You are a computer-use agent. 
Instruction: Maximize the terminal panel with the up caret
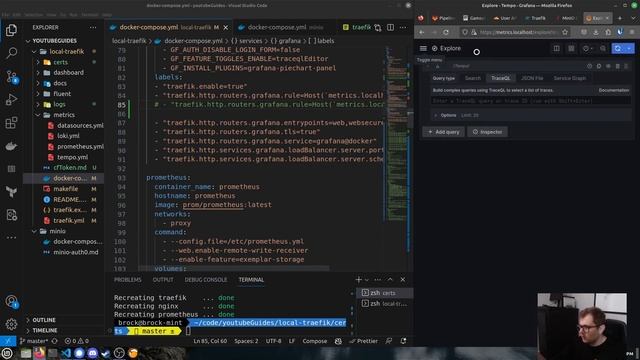[390, 280]
